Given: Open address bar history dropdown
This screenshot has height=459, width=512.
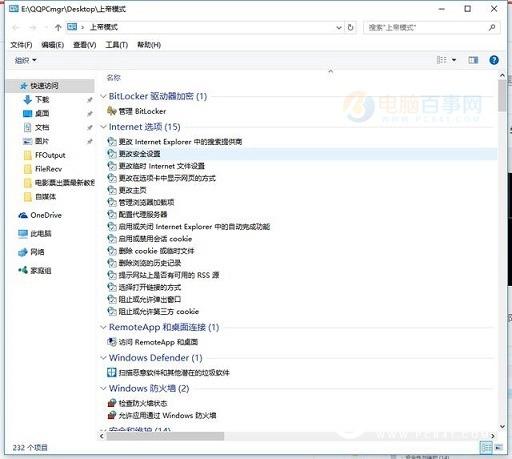Looking at the screenshot, I should [x=339, y=27].
